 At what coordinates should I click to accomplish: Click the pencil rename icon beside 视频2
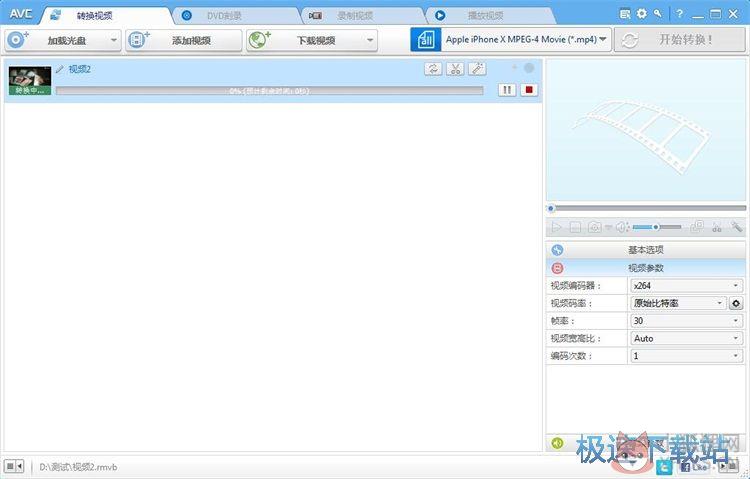point(59,69)
